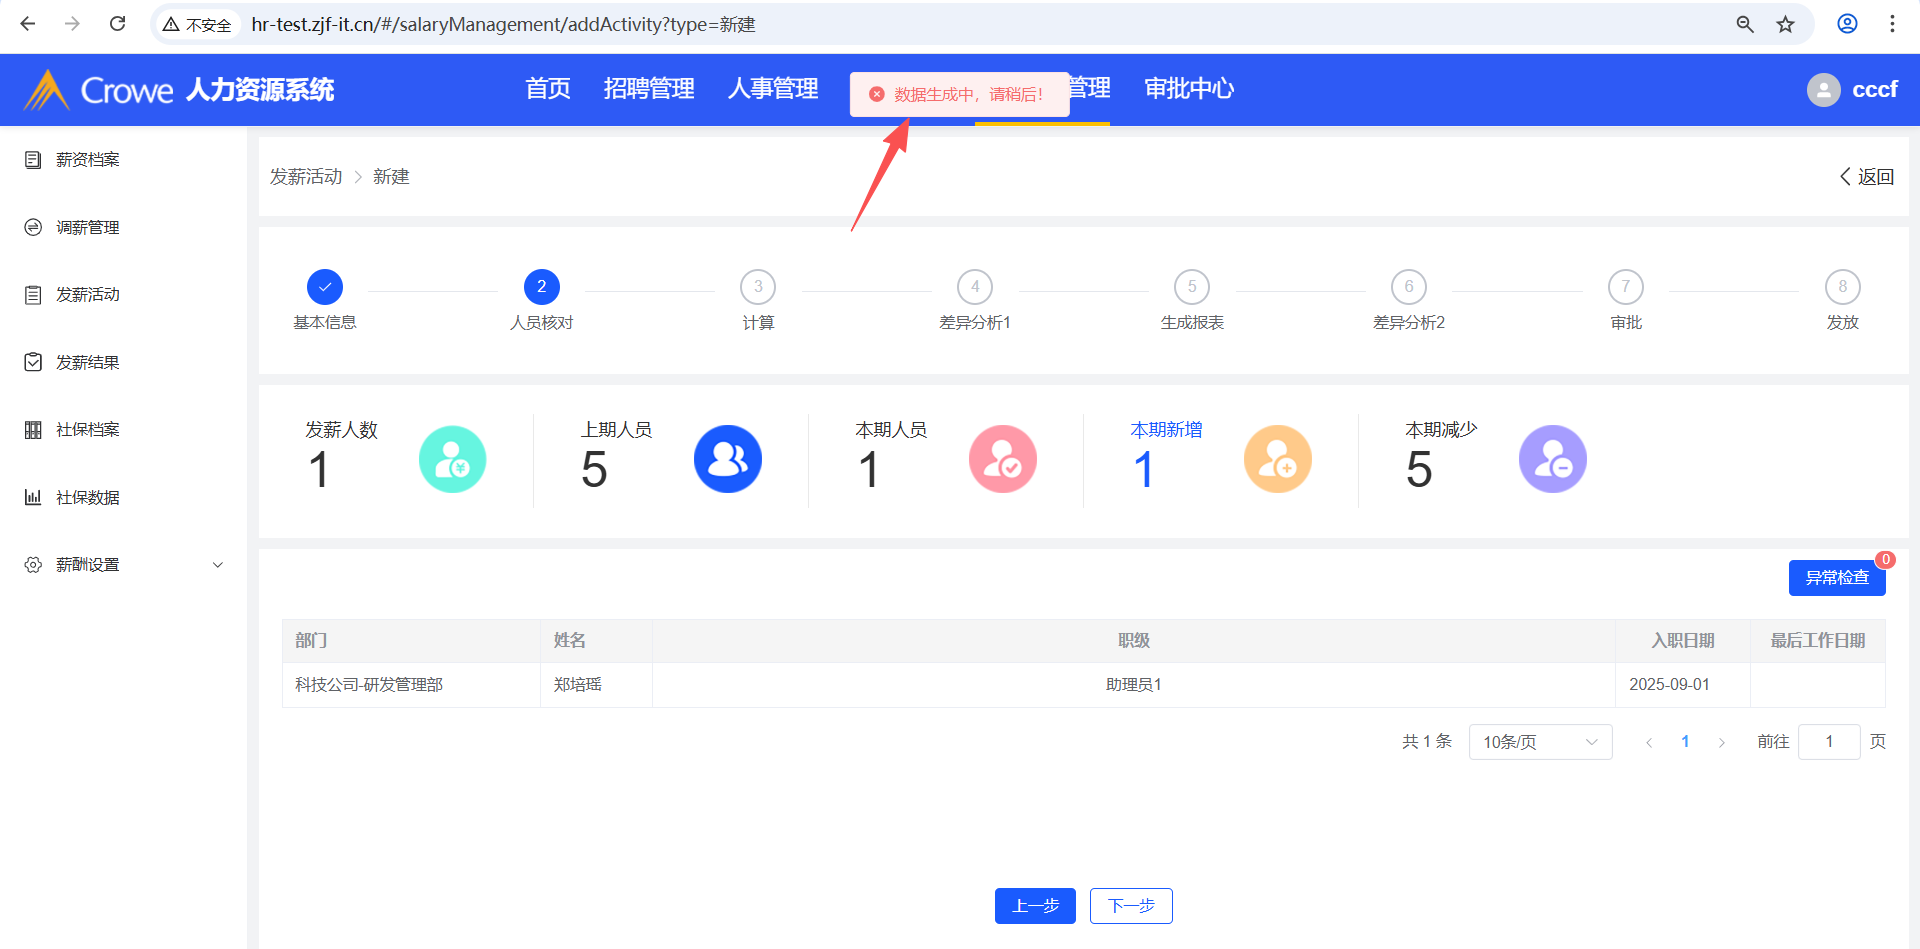Bookmark this page with the star icon
This screenshot has height=949, width=1920.
pos(1786,24)
